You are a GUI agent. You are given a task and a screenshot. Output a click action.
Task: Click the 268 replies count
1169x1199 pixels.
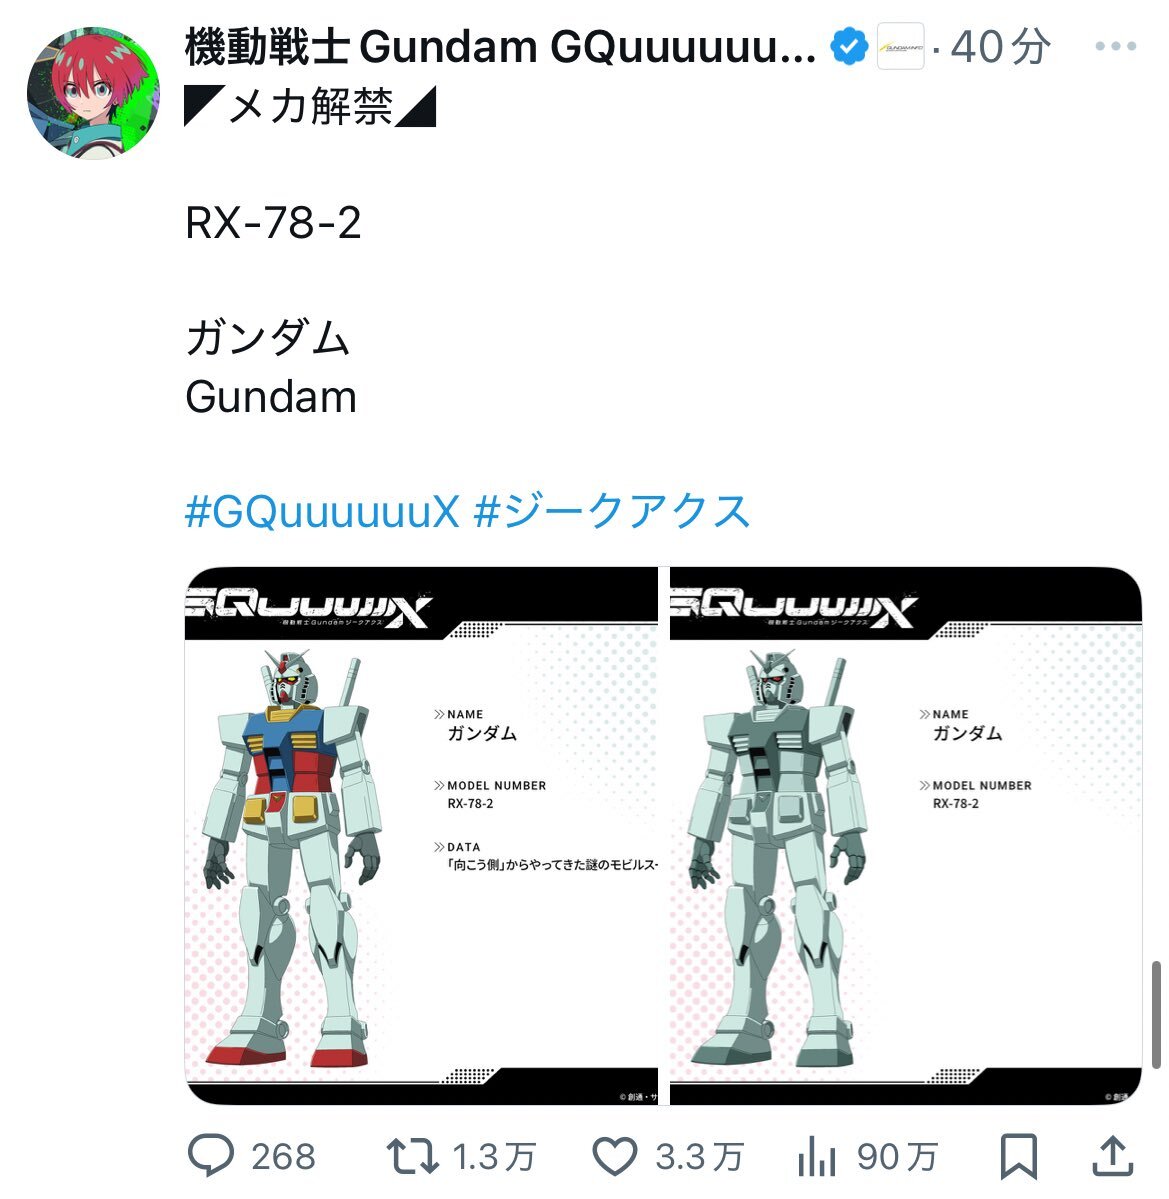pos(284,1157)
